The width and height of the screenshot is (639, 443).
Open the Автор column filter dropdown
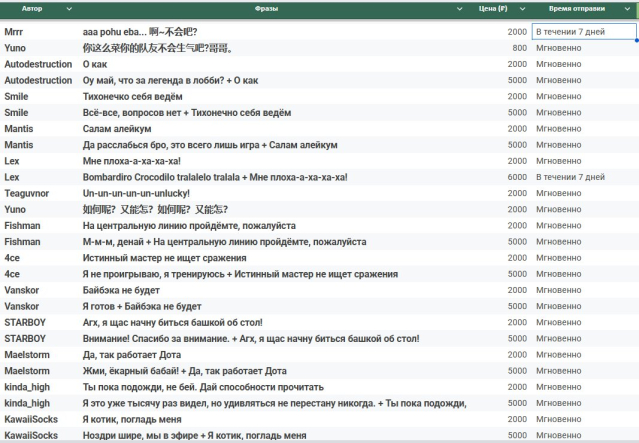69,9
